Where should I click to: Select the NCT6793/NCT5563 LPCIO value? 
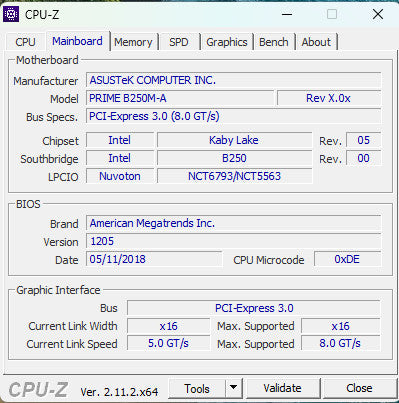pos(234,176)
